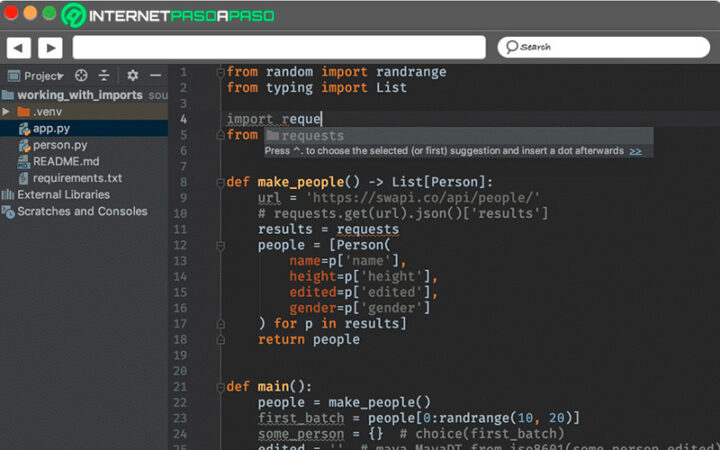Toggle fold marker next to def make_people
The image size is (720, 450).
(x=219, y=182)
